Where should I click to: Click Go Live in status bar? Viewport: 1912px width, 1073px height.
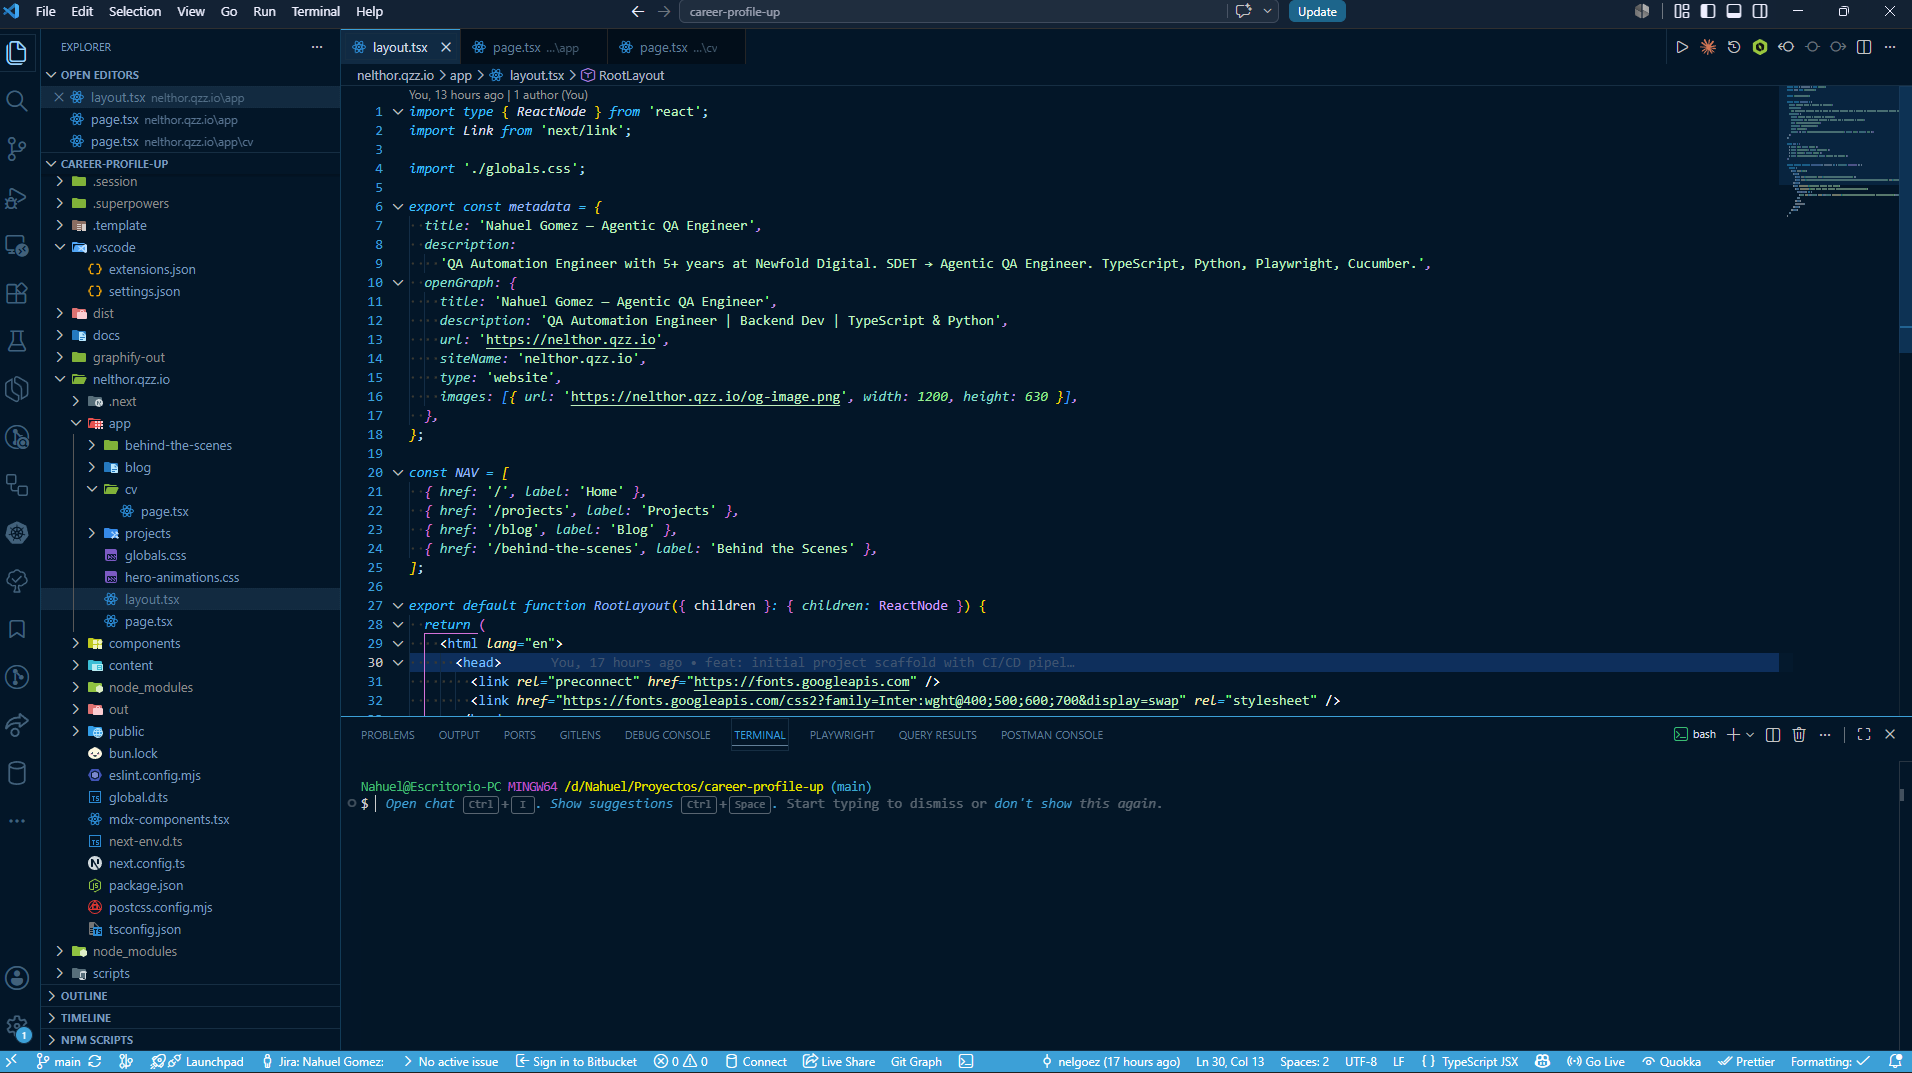pyautogui.click(x=1596, y=1062)
